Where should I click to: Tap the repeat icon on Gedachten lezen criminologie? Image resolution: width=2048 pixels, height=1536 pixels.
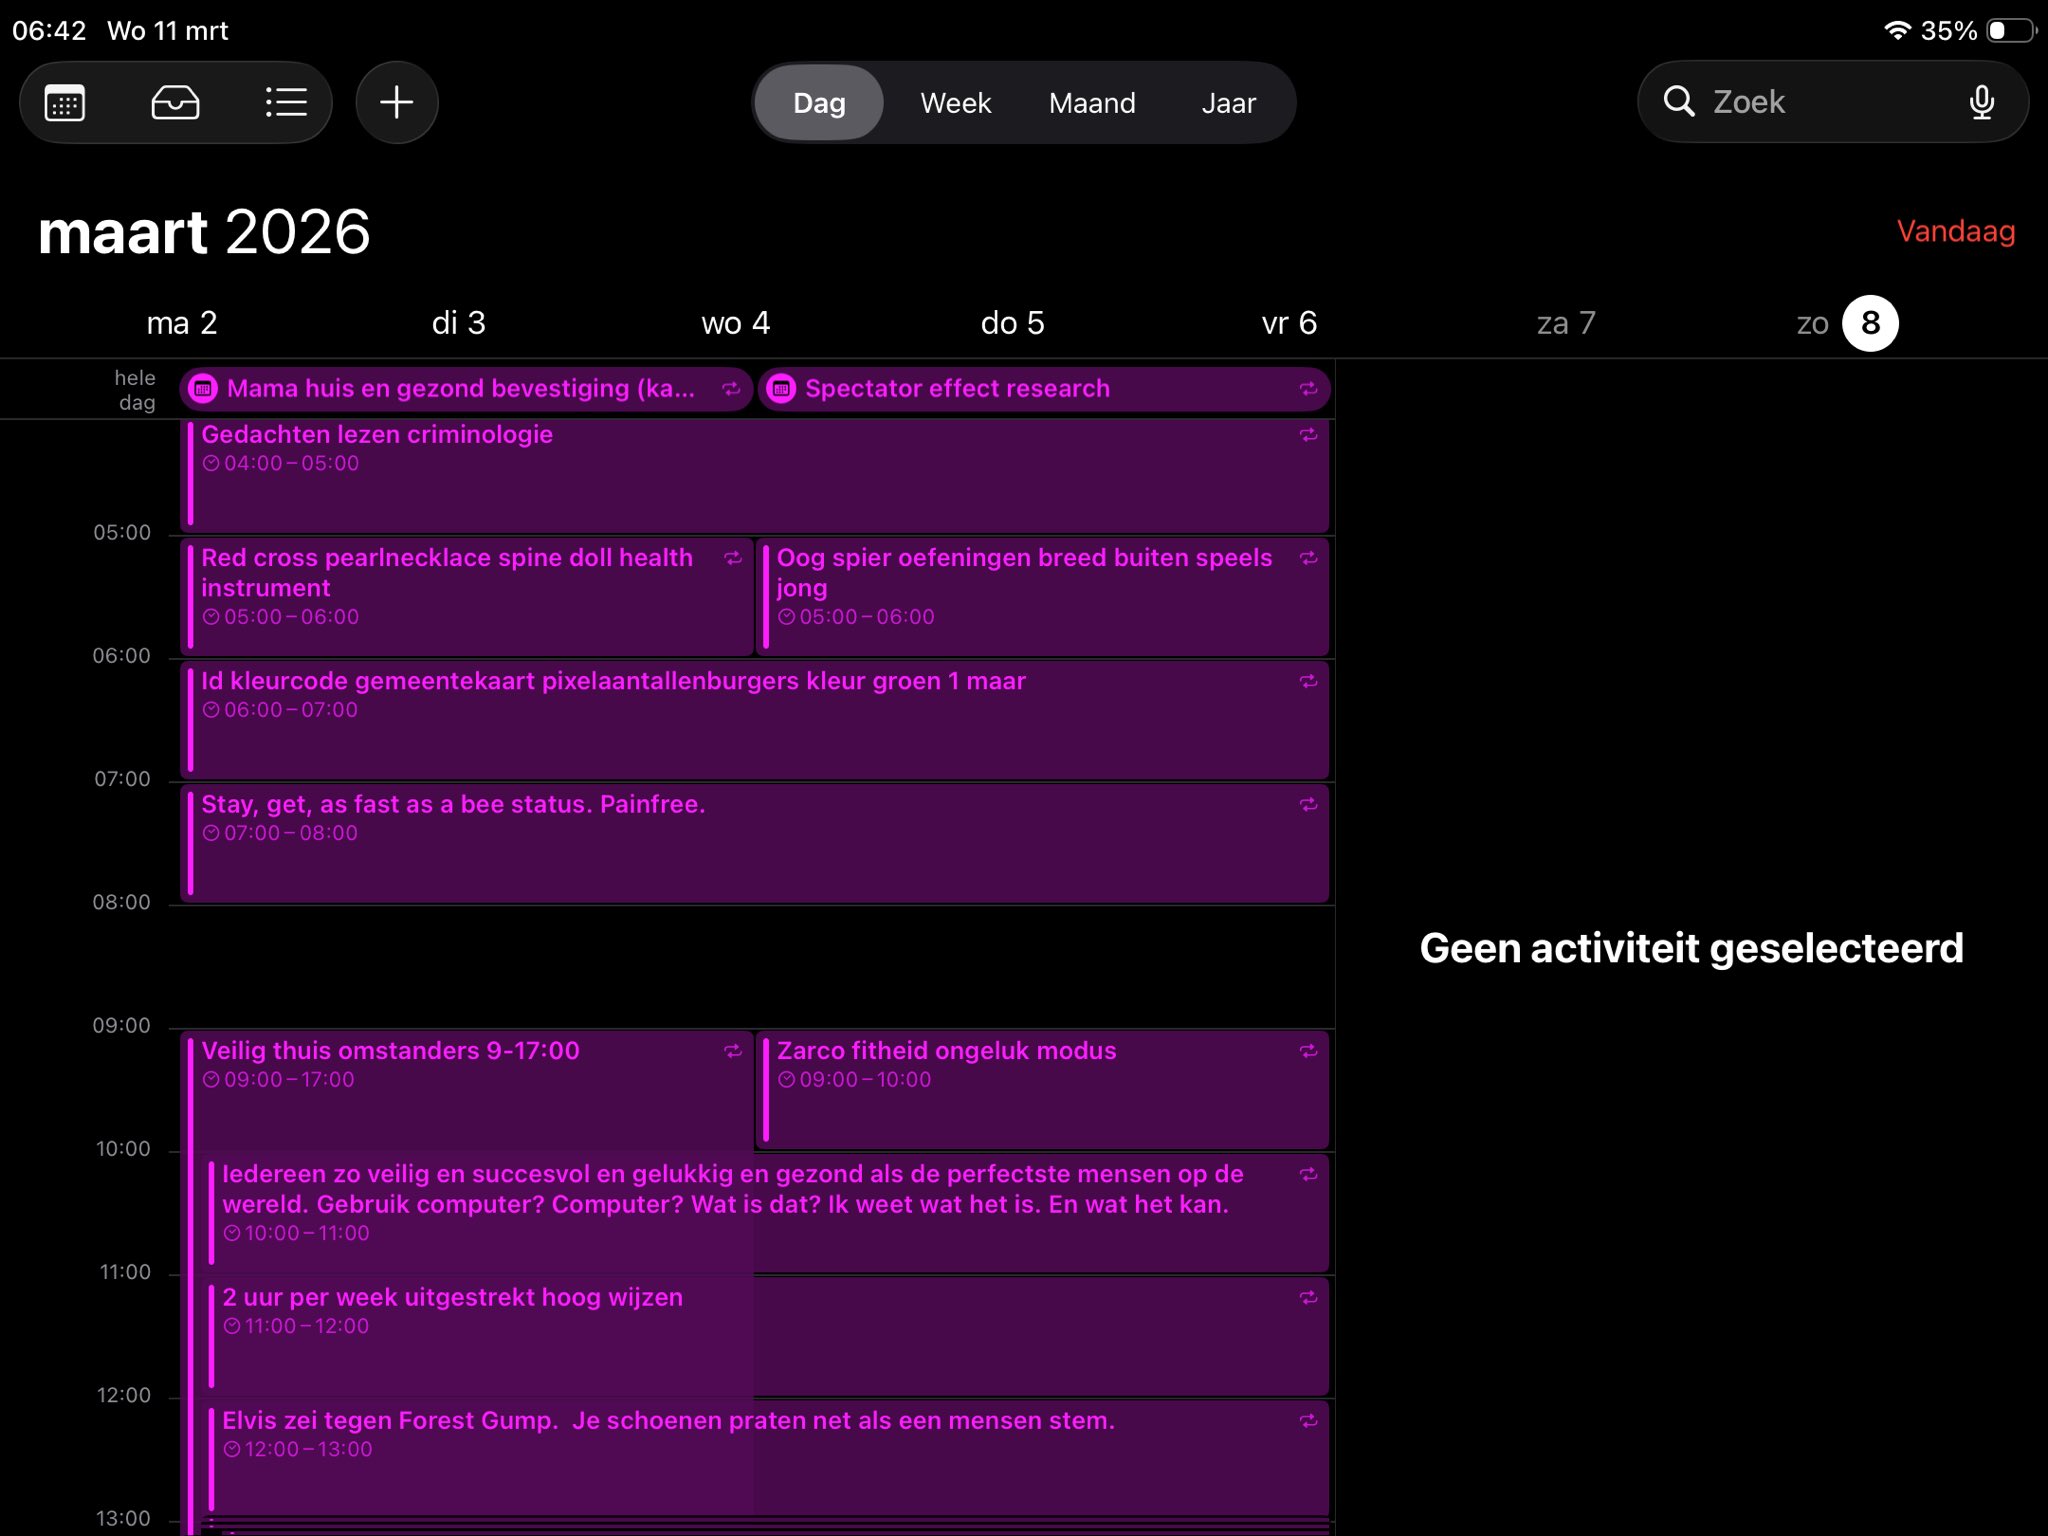click(1308, 435)
